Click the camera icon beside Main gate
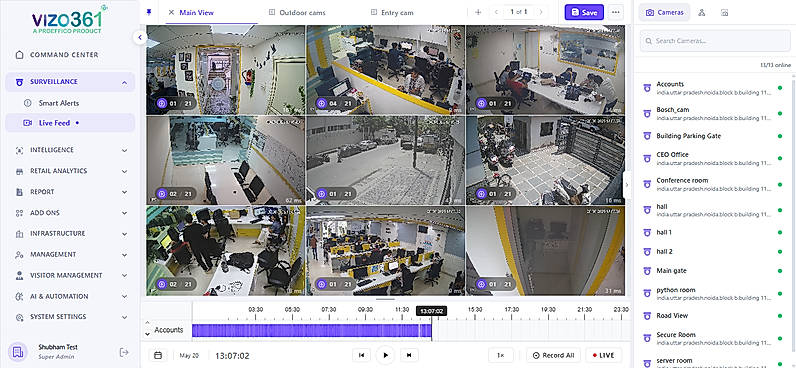796x368 pixels. (x=647, y=271)
